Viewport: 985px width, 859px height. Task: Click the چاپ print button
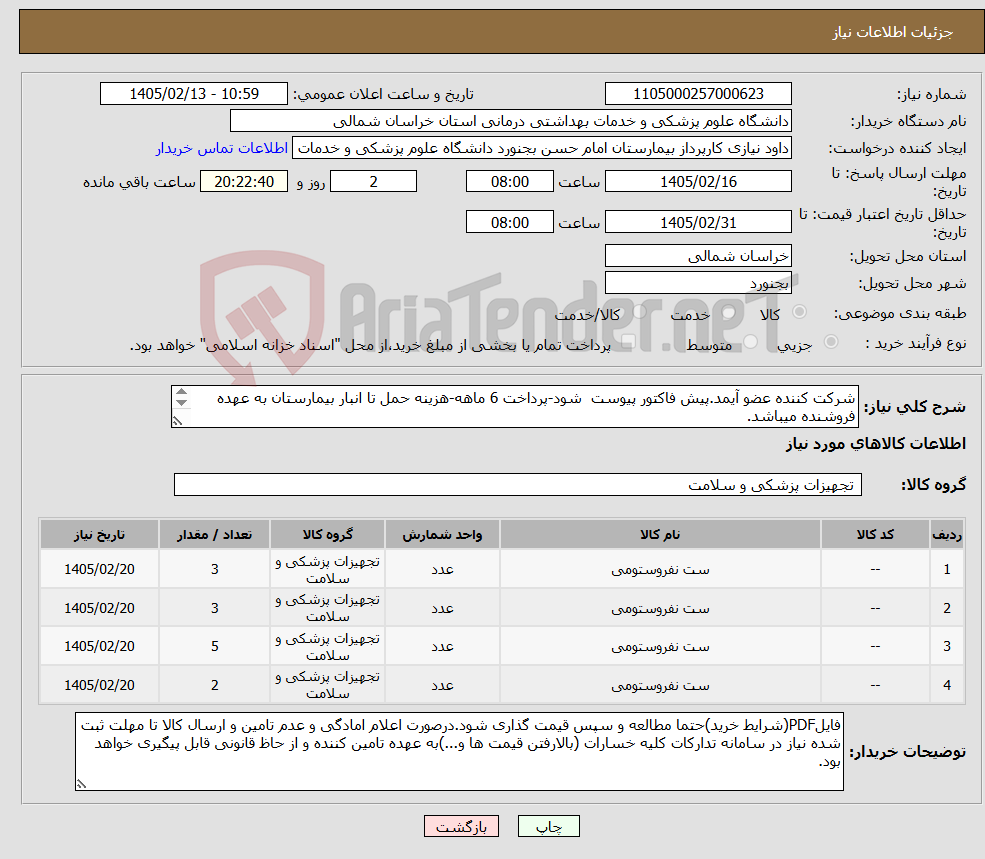click(548, 826)
